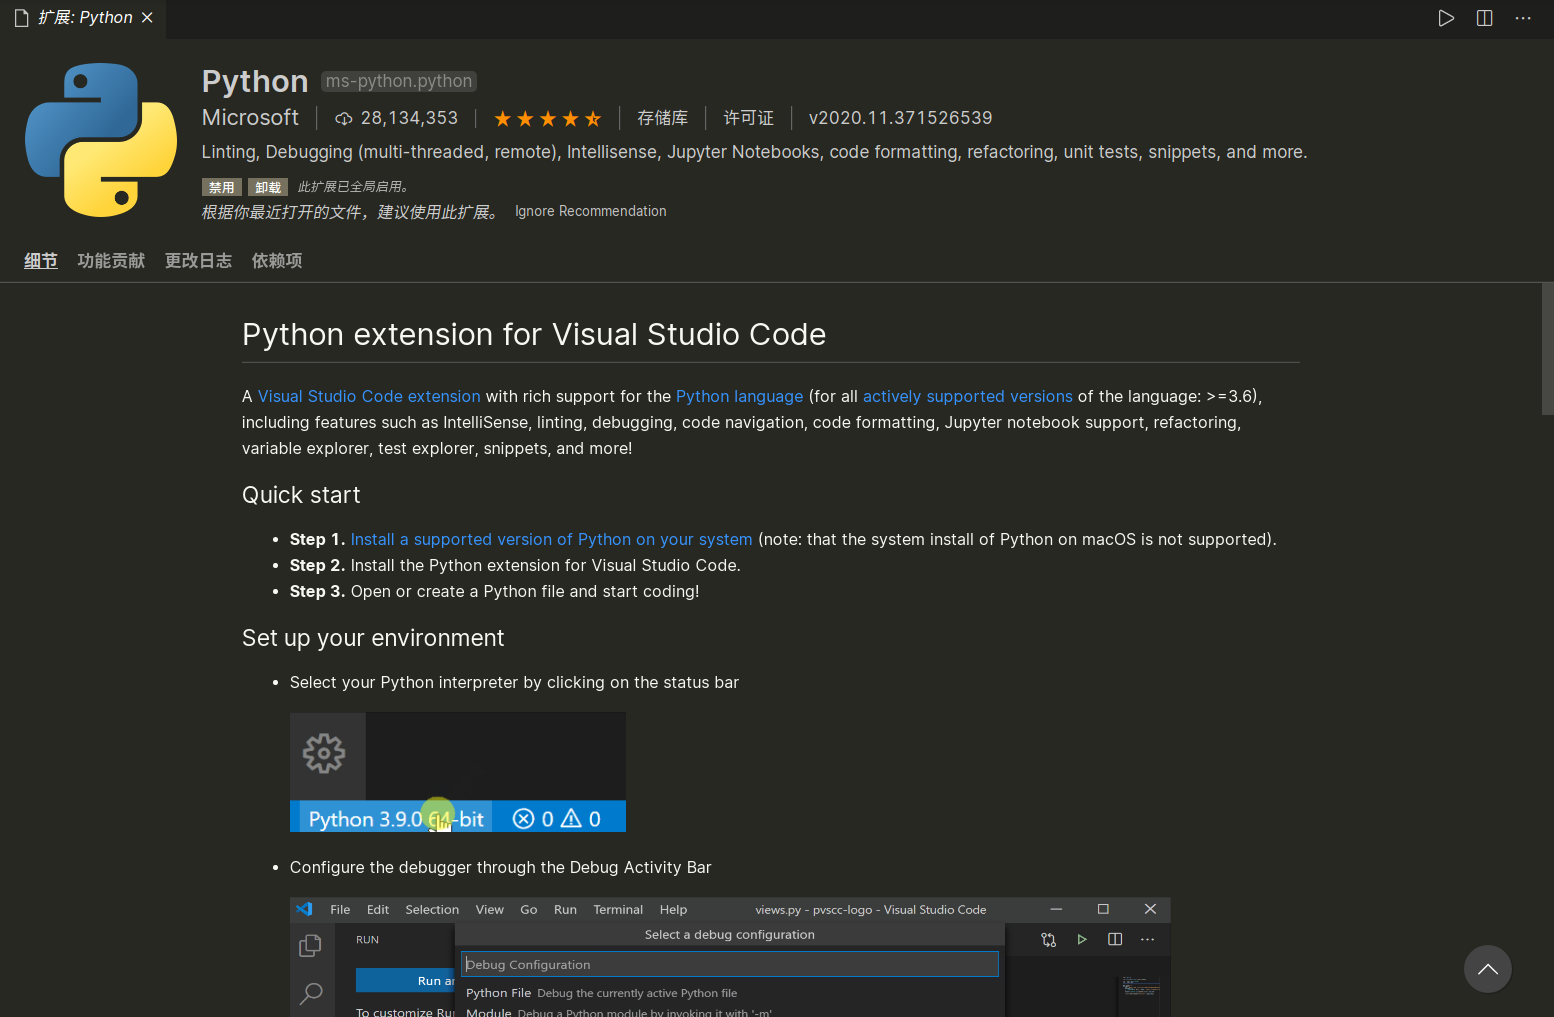
Task: Follow the Visual Studio Code extension link
Action: [x=369, y=396]
